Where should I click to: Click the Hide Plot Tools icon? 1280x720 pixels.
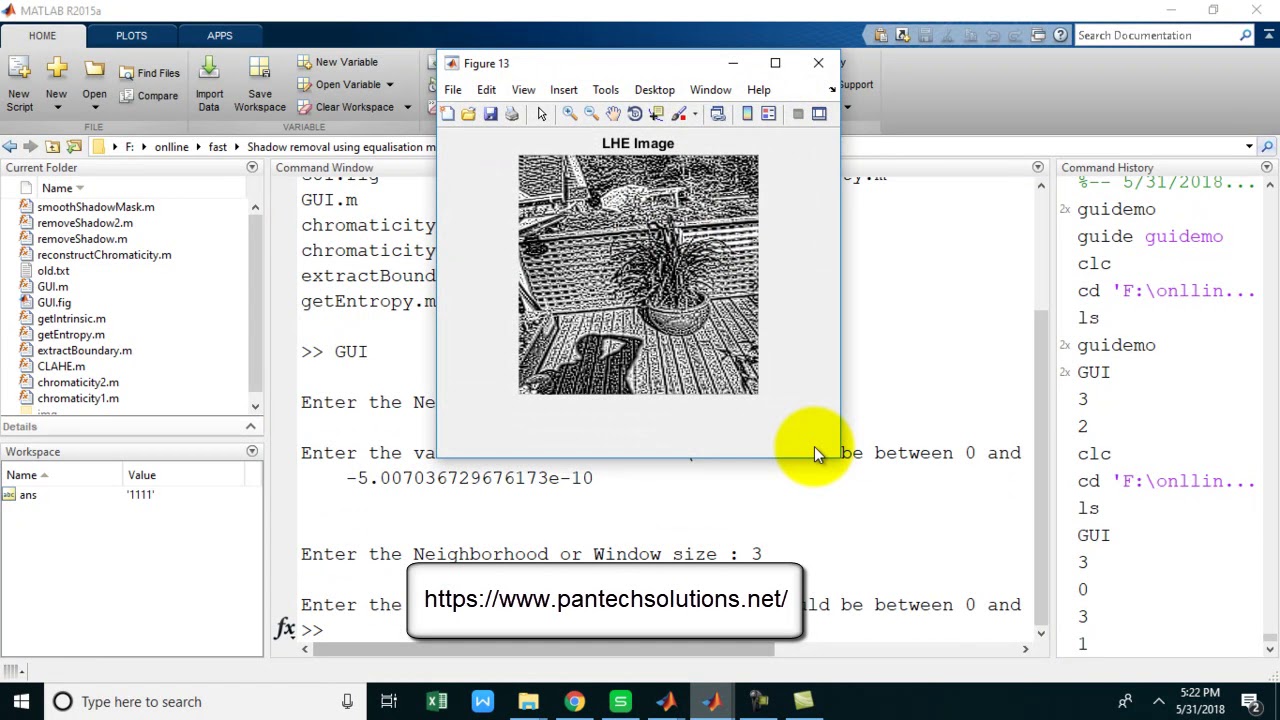[x=798, y=114]
